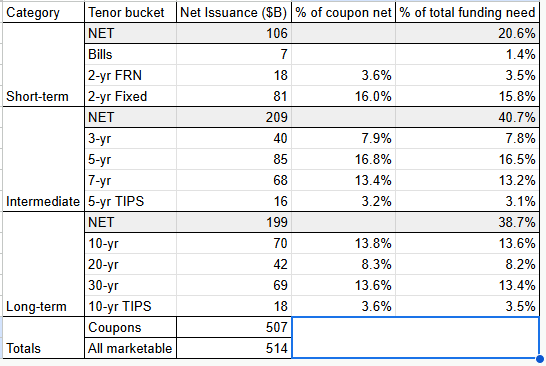Select the Net Issuance ($B) header
This screenshot has width=546, height=366.
pyautogui.click(x=234, y=13)
